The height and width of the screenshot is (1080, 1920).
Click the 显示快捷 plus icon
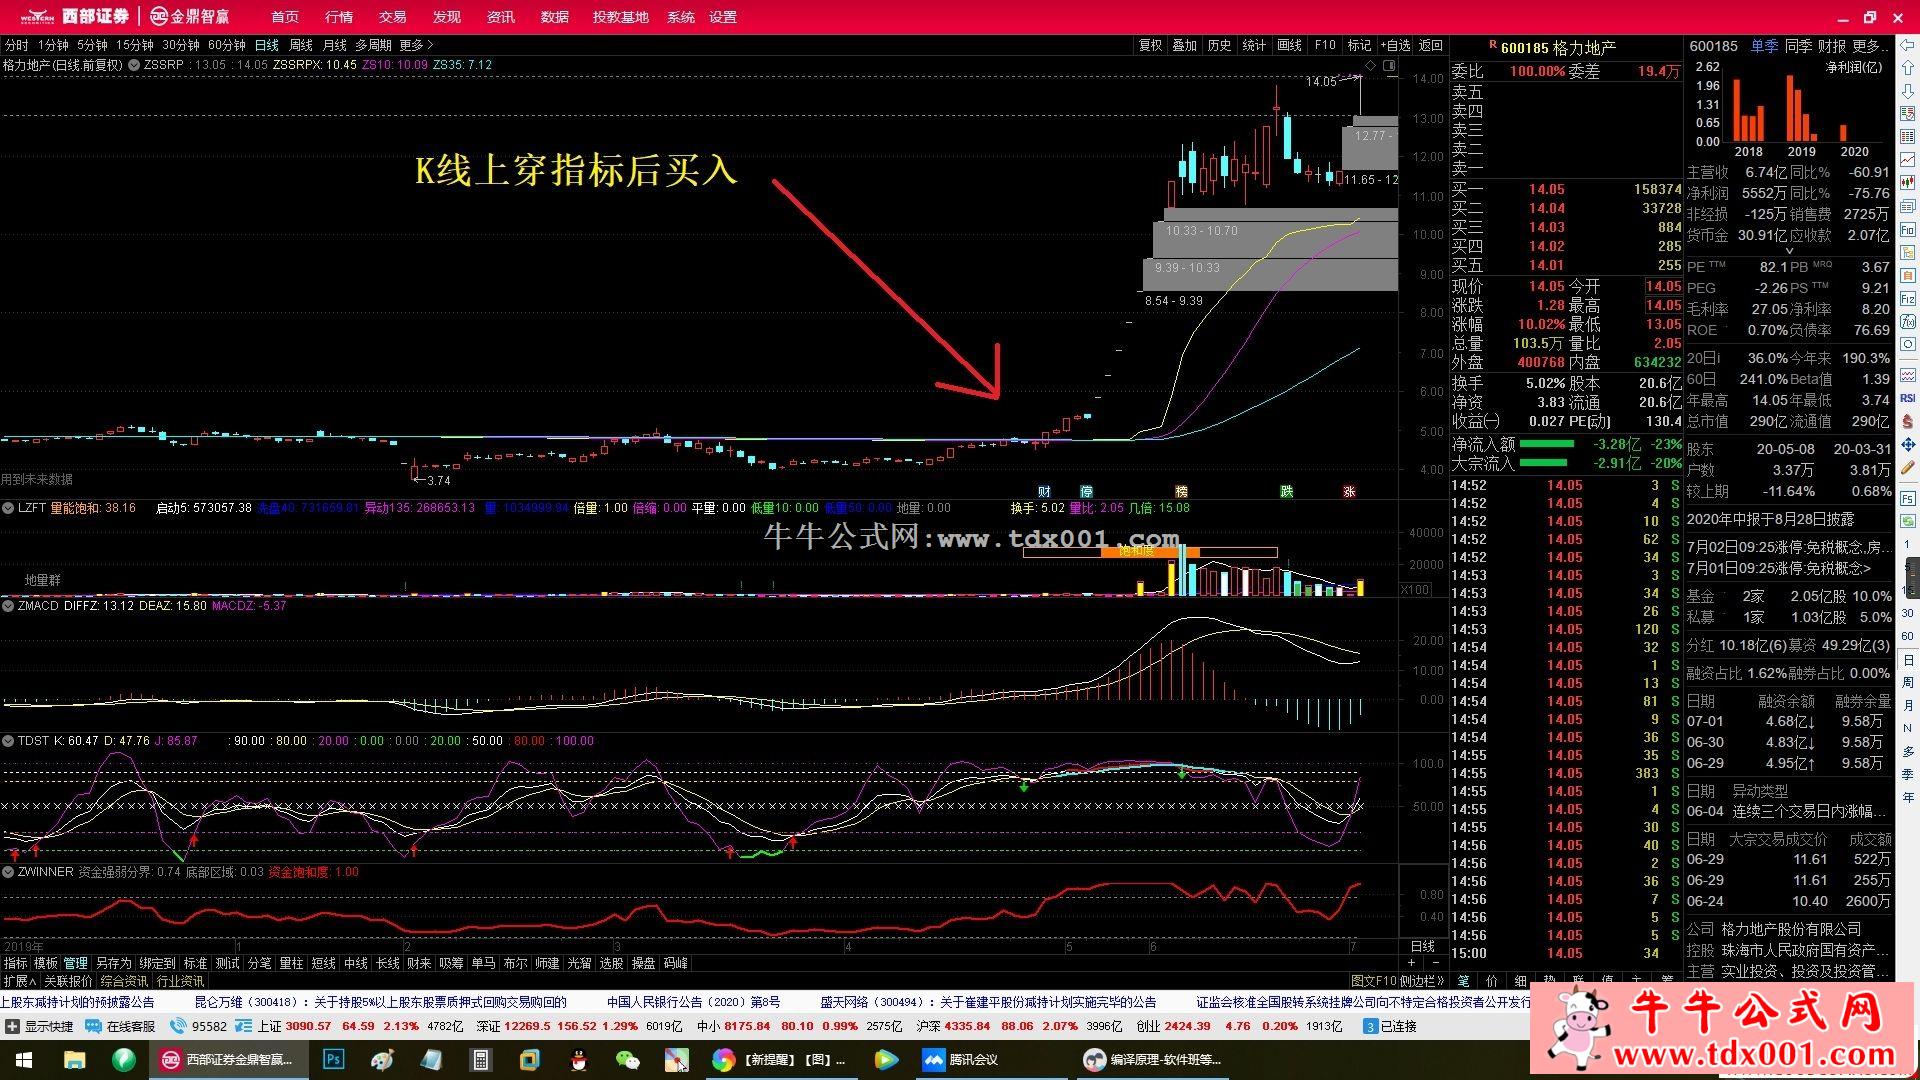pyautogui.click(x=12, y=1026)
